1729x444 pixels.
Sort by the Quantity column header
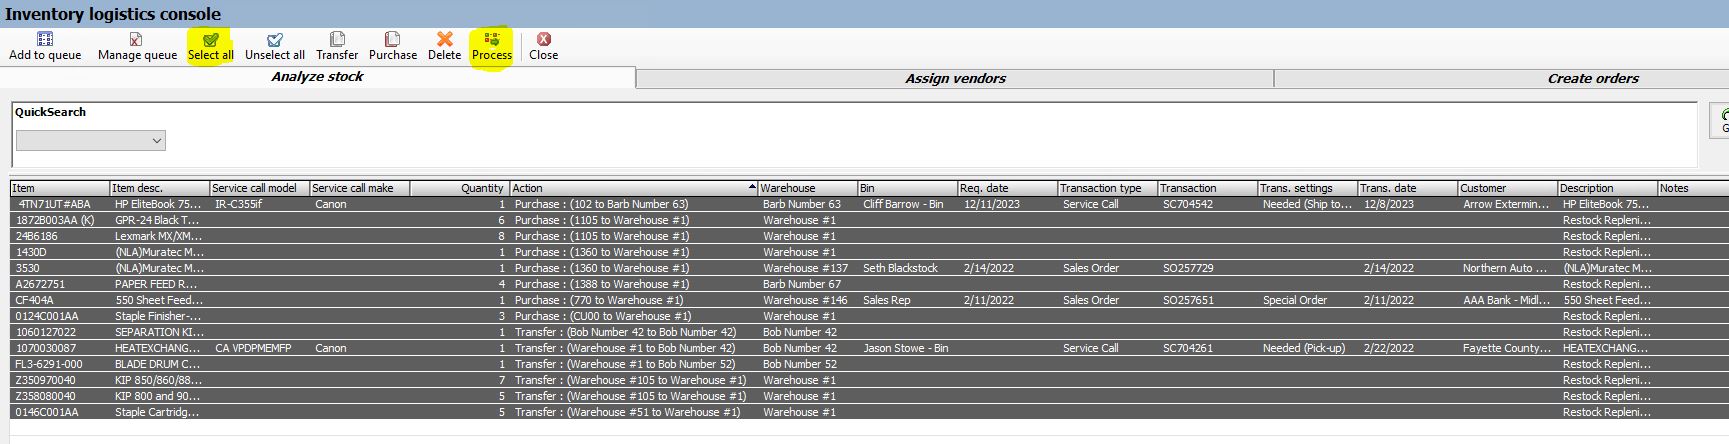point(459,188)
